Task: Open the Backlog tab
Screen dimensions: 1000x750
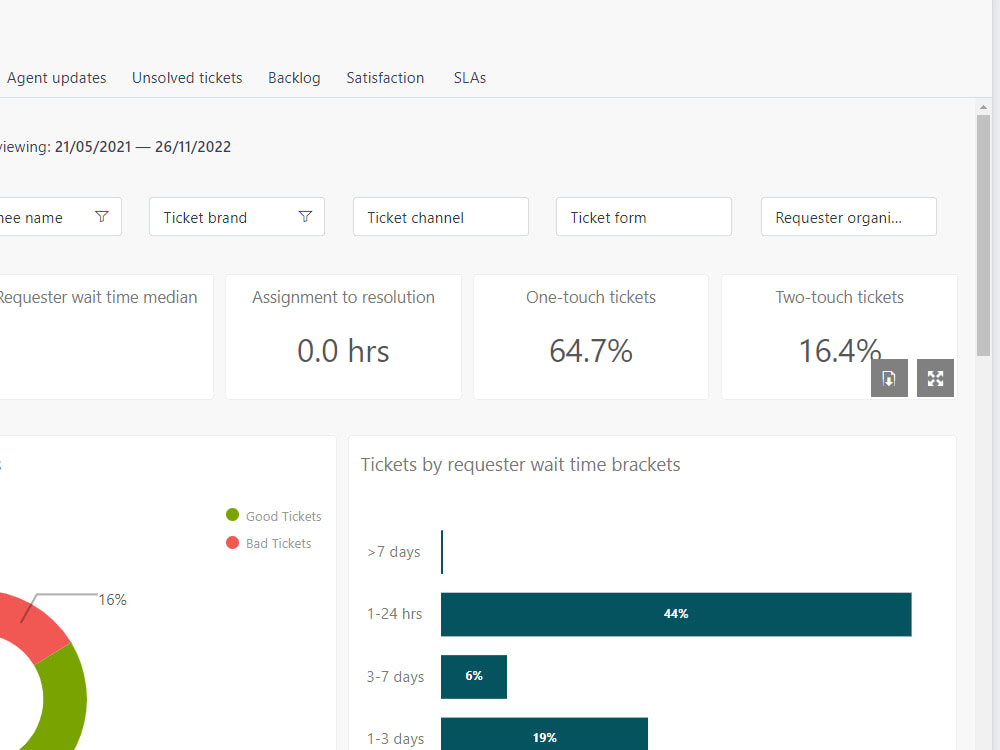Action: tap(294, 77)
